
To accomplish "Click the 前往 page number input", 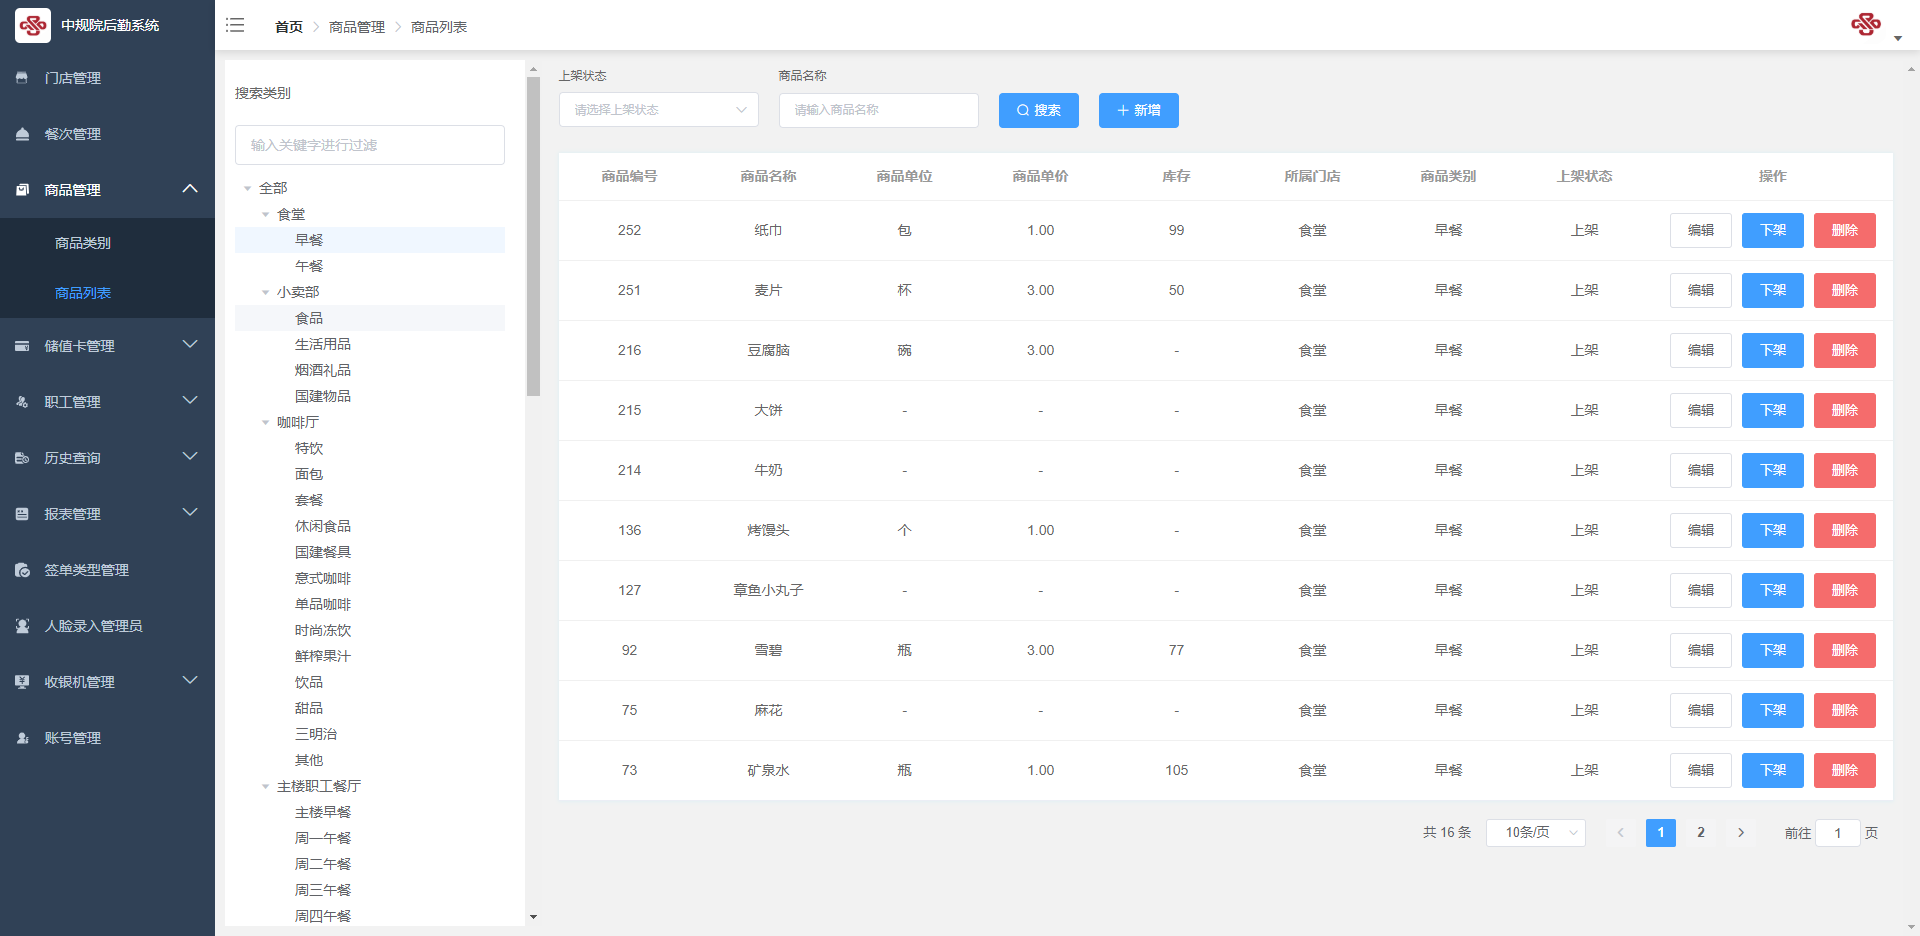I will pyautogui.click(x=1838, y=833).
